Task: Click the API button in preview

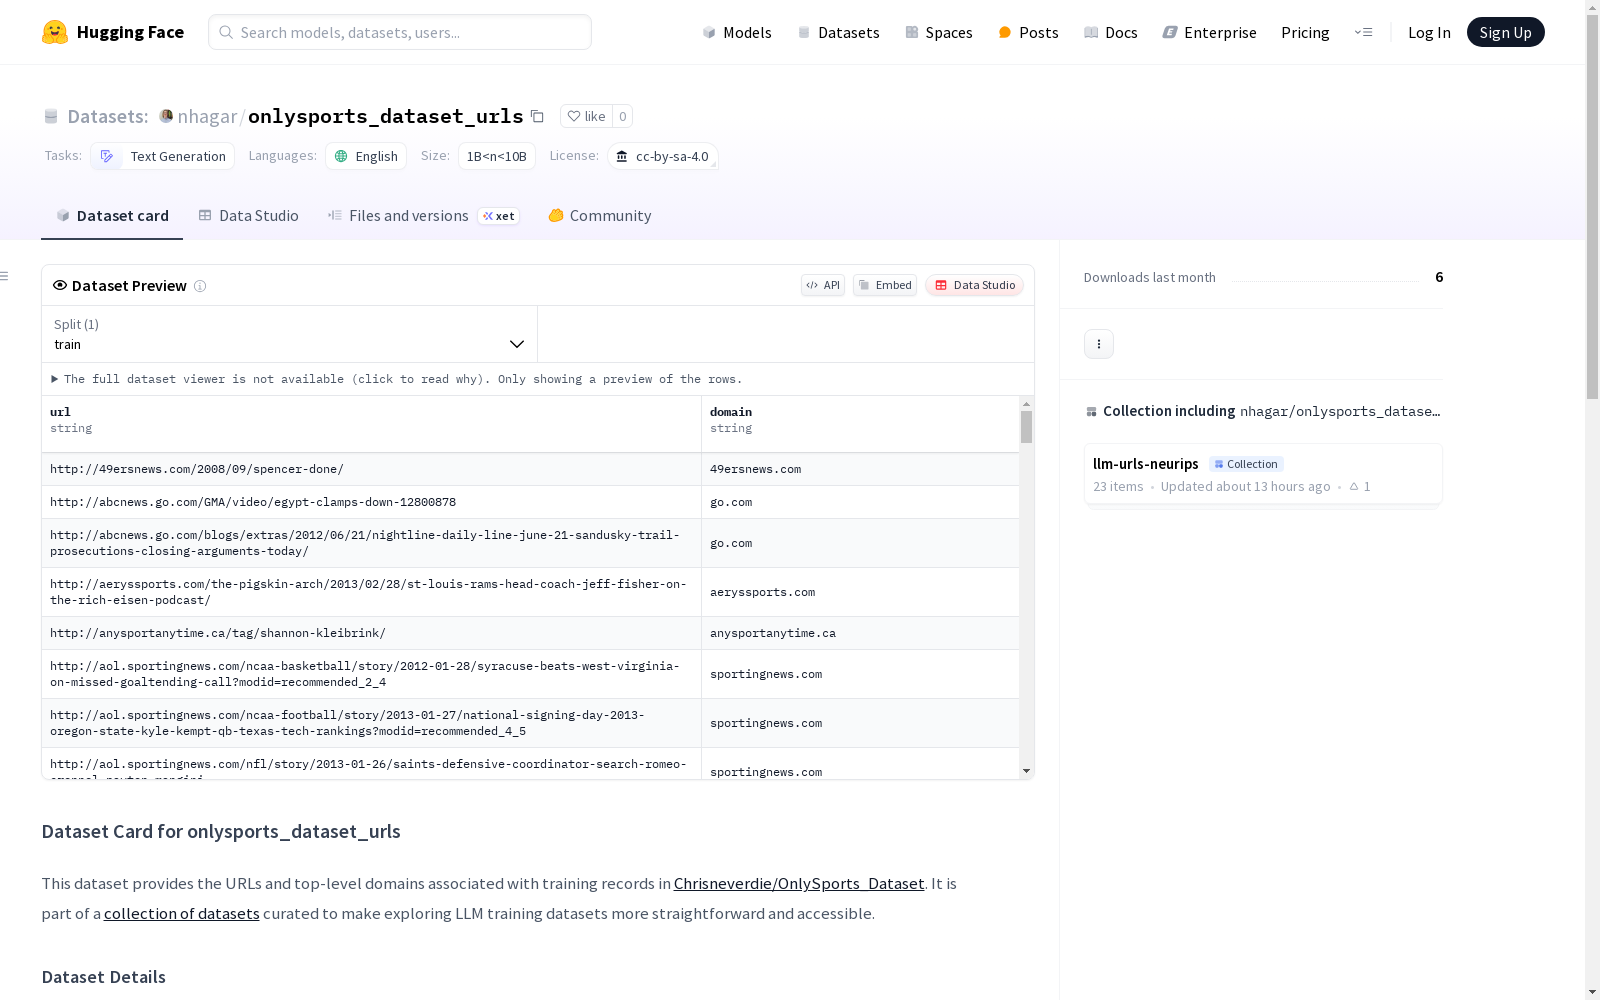Action: 823,285
